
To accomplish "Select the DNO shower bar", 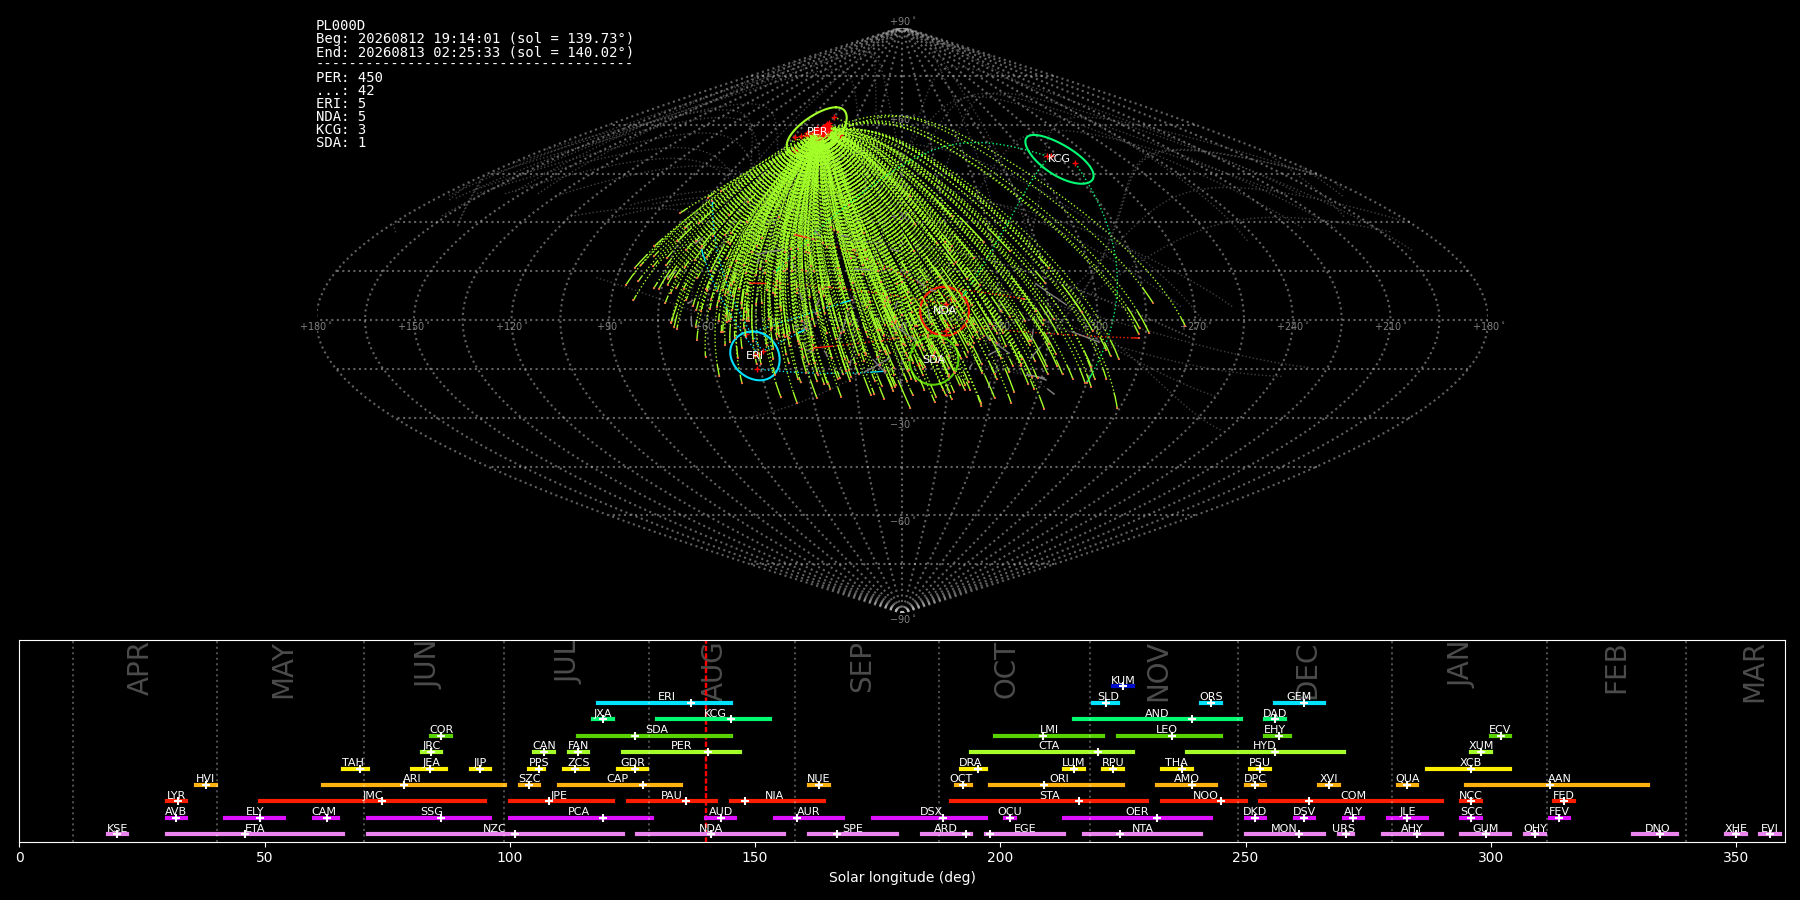I will 1655,834.
